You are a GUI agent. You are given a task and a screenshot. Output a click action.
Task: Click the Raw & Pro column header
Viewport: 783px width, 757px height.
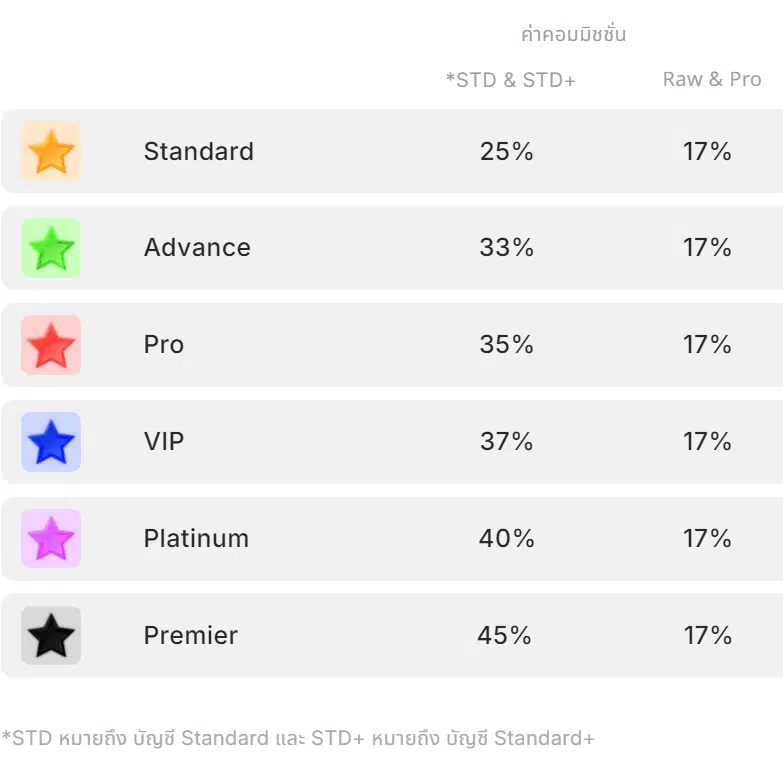click(712, 79)
